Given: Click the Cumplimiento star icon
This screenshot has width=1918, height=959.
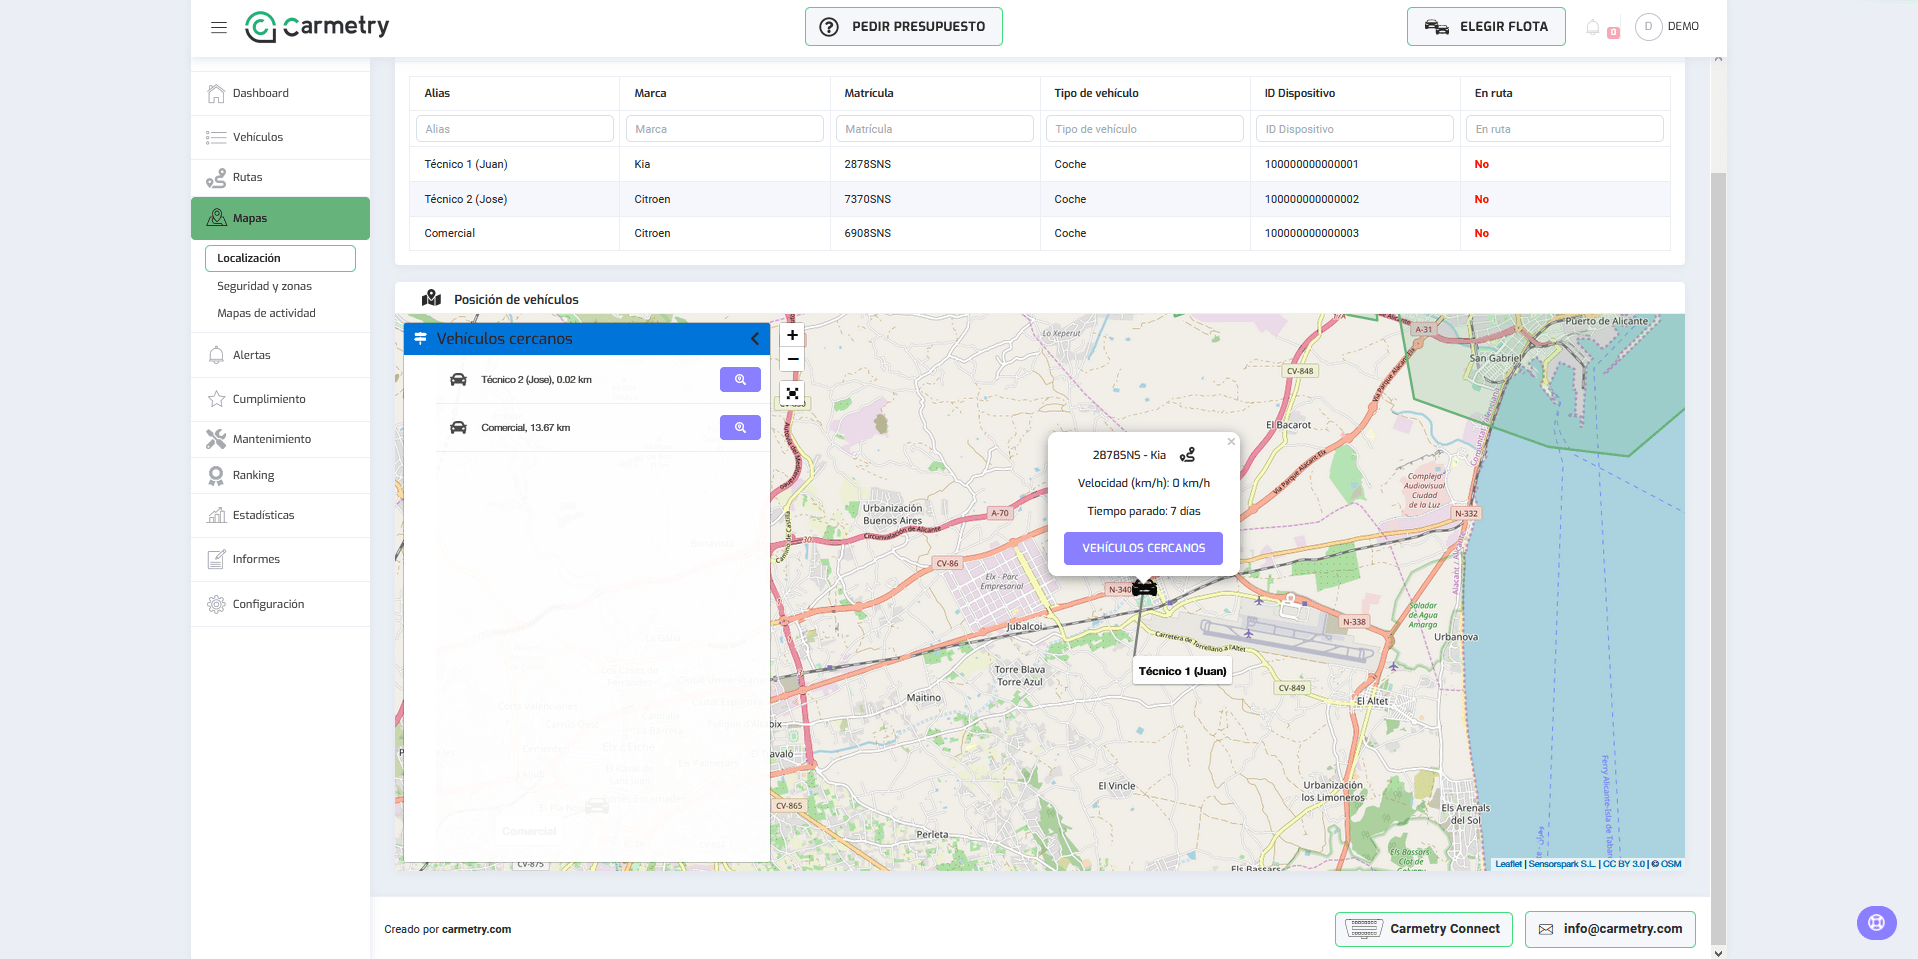Looking at the screenshot, I should click(x=216, y=399).
